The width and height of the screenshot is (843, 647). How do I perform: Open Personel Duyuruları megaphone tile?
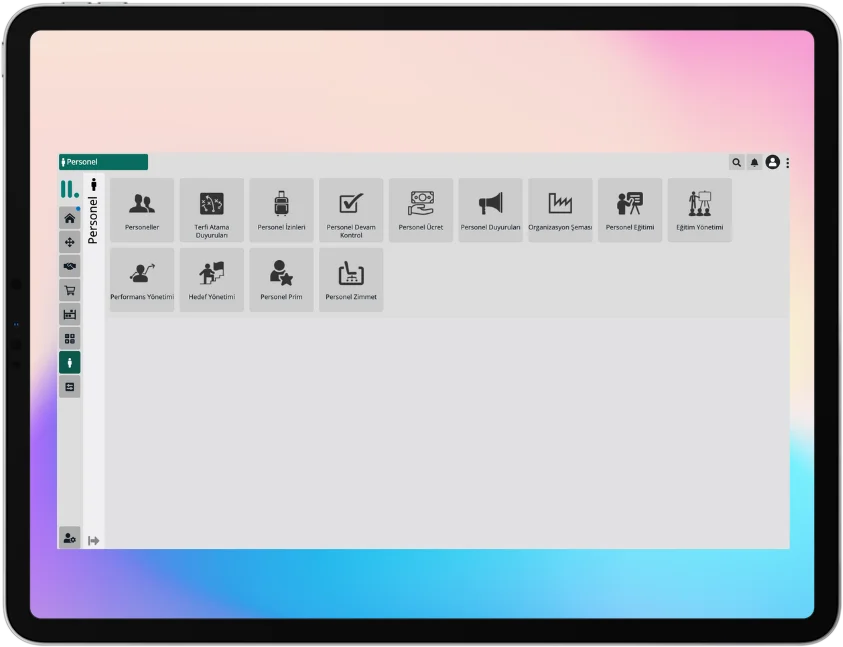(490, 210)
